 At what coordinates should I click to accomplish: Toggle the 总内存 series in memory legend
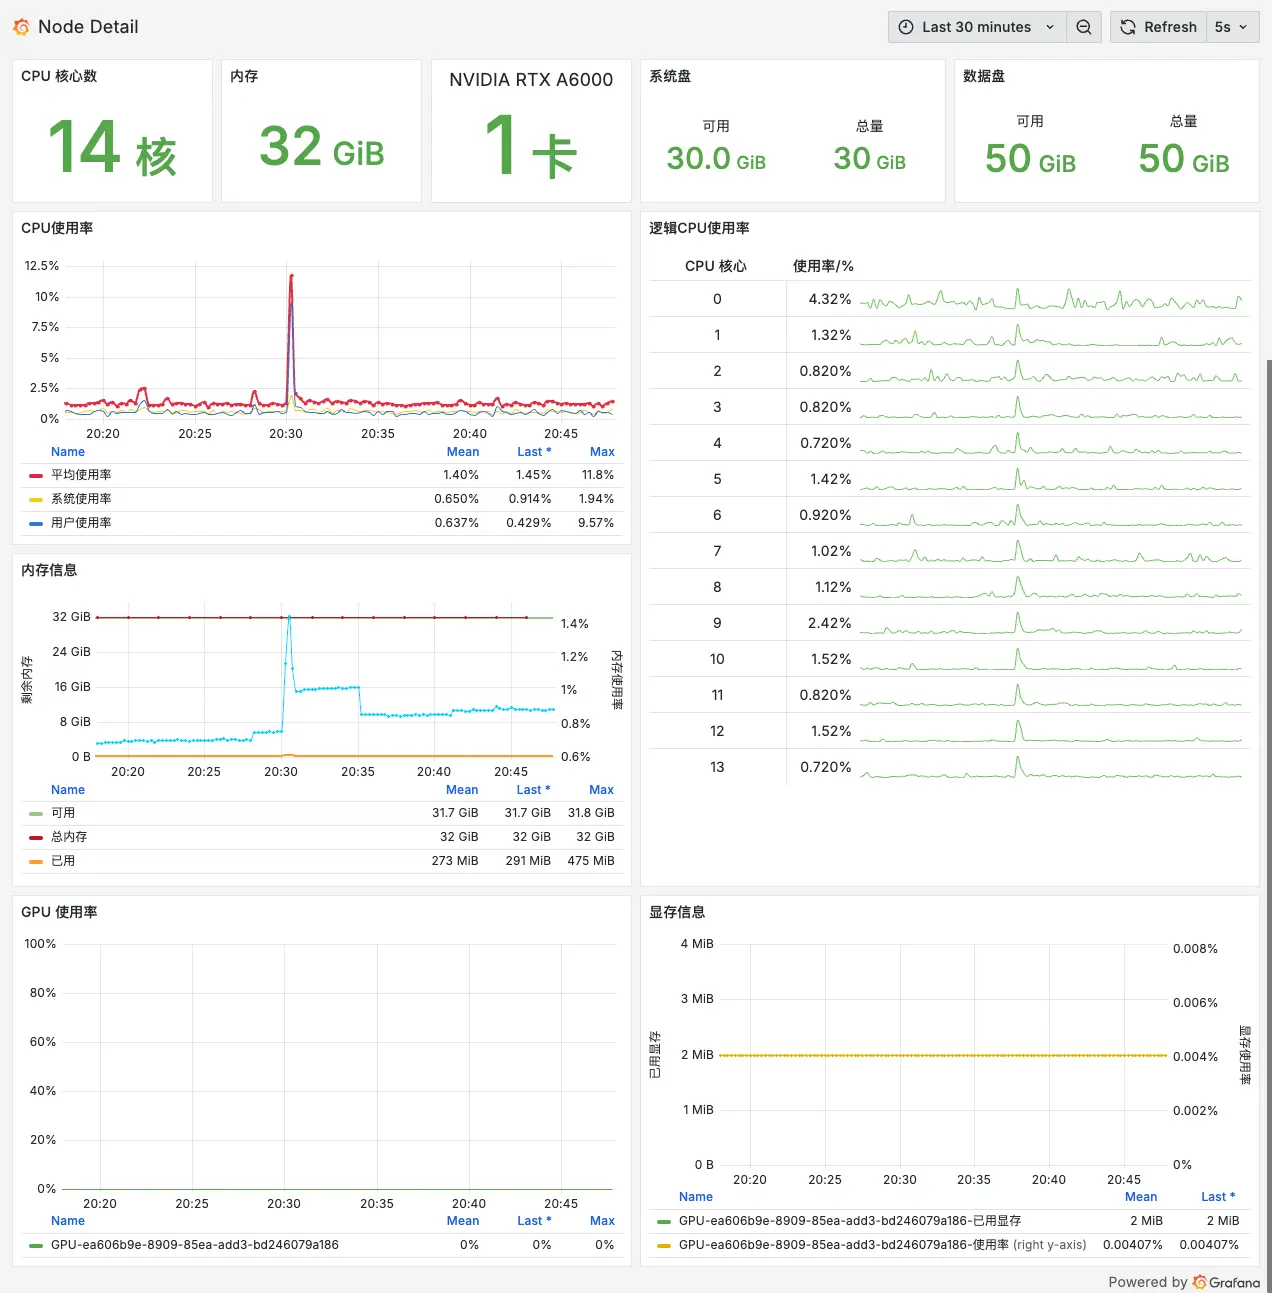tap(69, 837)
